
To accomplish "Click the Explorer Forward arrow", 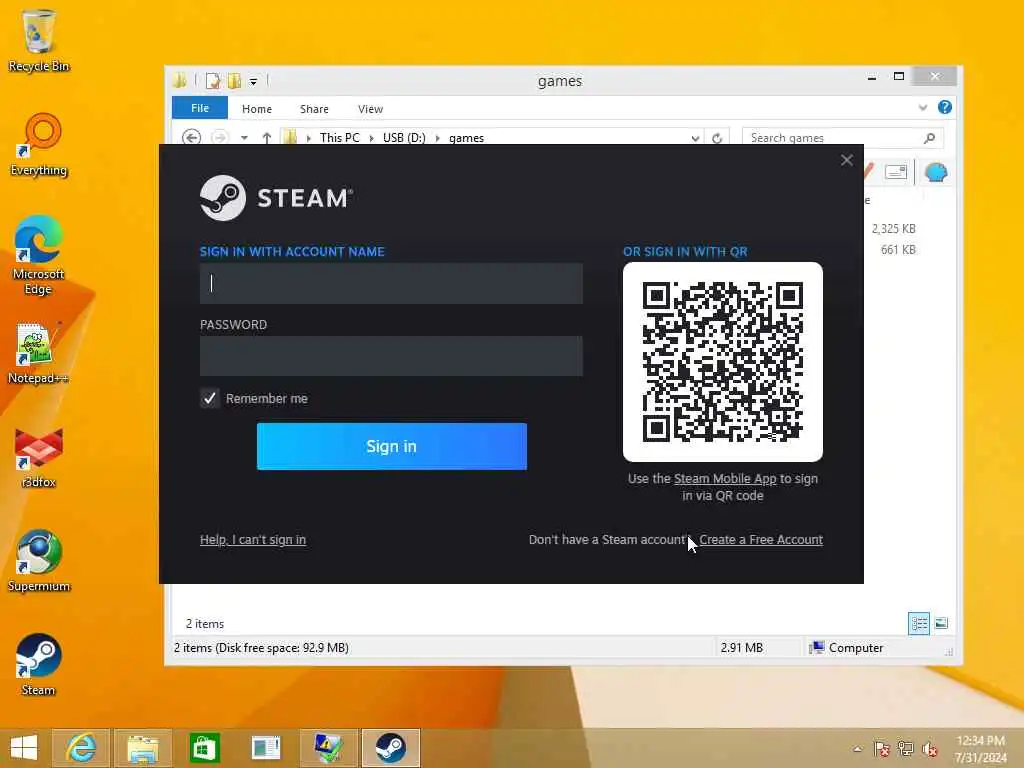I will 219,137.
